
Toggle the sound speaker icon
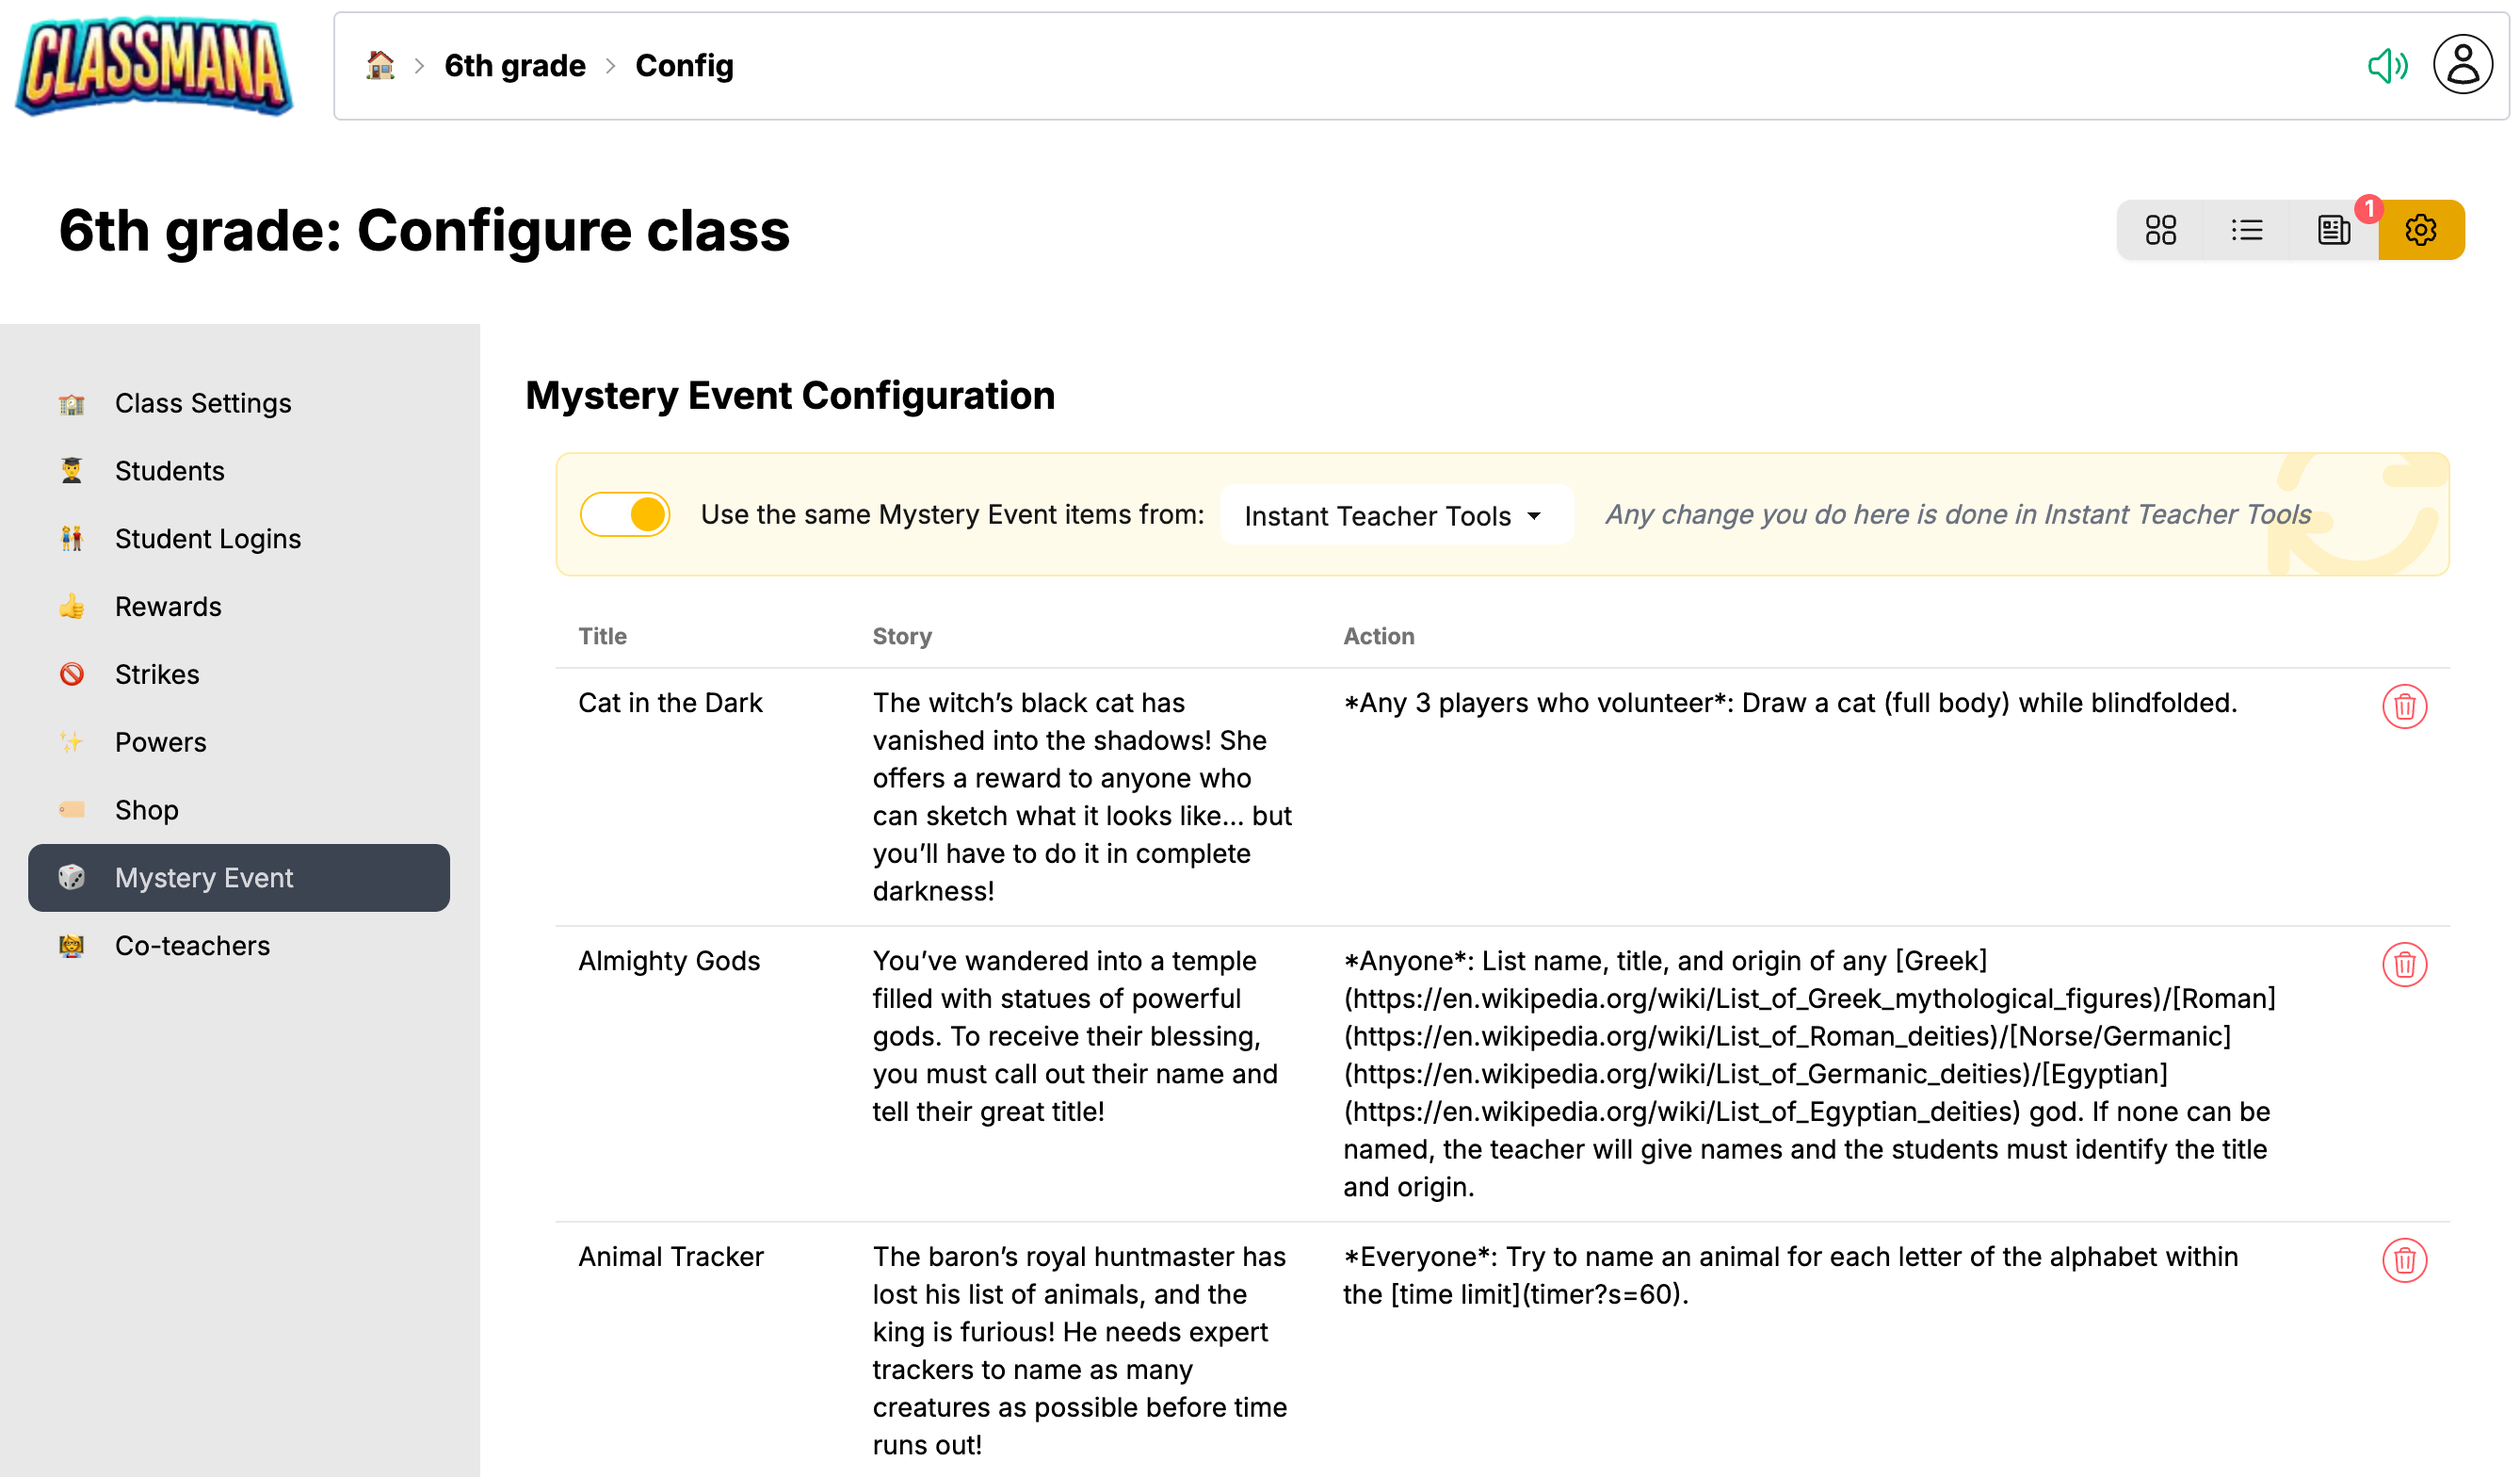[x=2387, y=66]
